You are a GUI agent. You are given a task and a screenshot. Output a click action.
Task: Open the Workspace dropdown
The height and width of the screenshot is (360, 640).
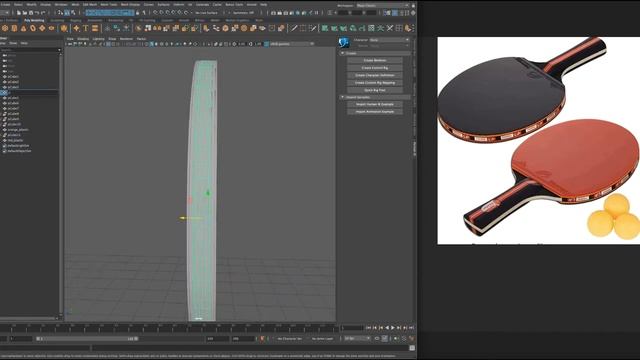pyautogui.click(x=382, y=5)
